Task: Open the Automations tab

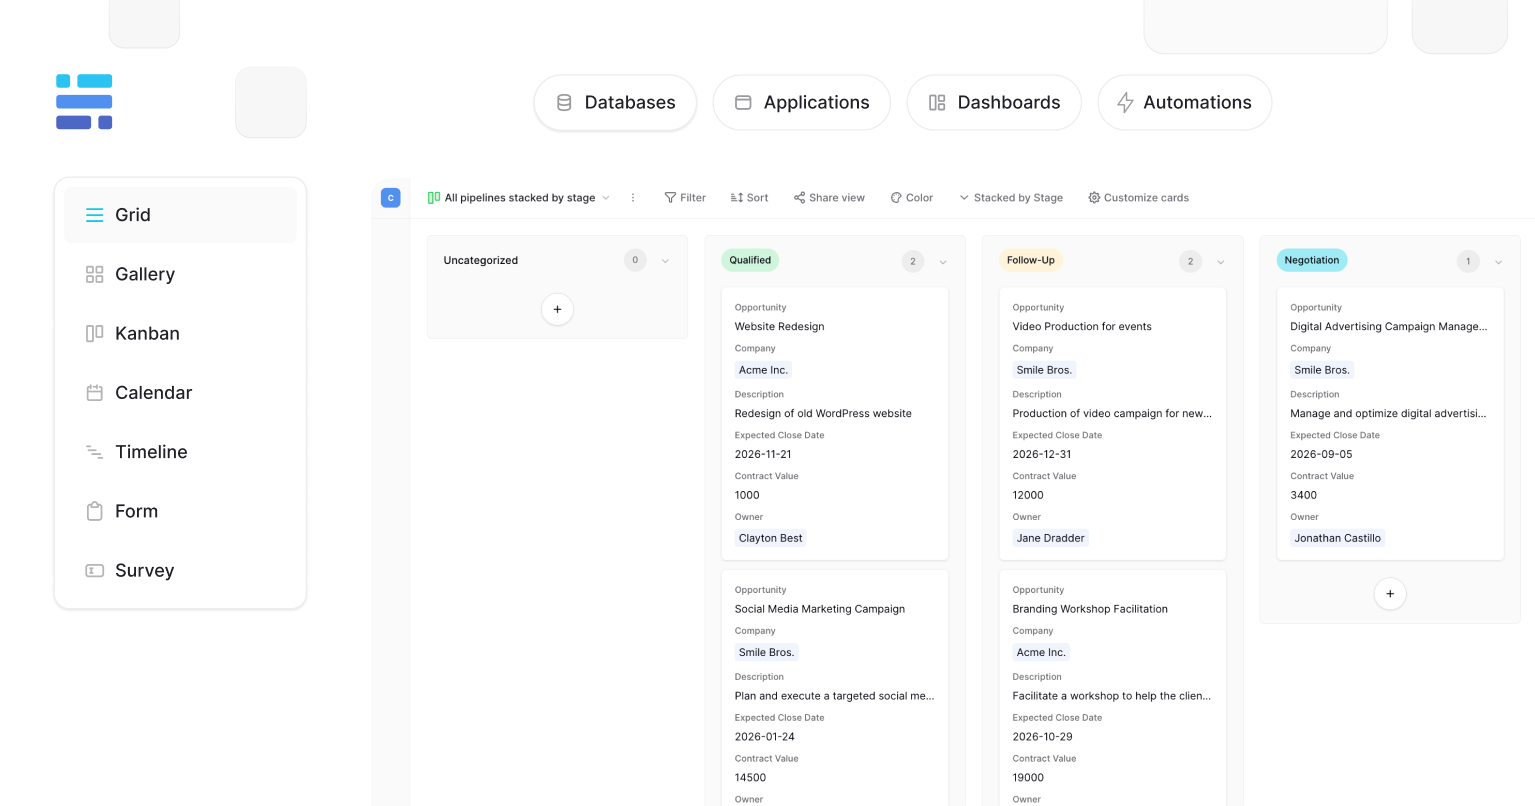Action: (1184, 102)
